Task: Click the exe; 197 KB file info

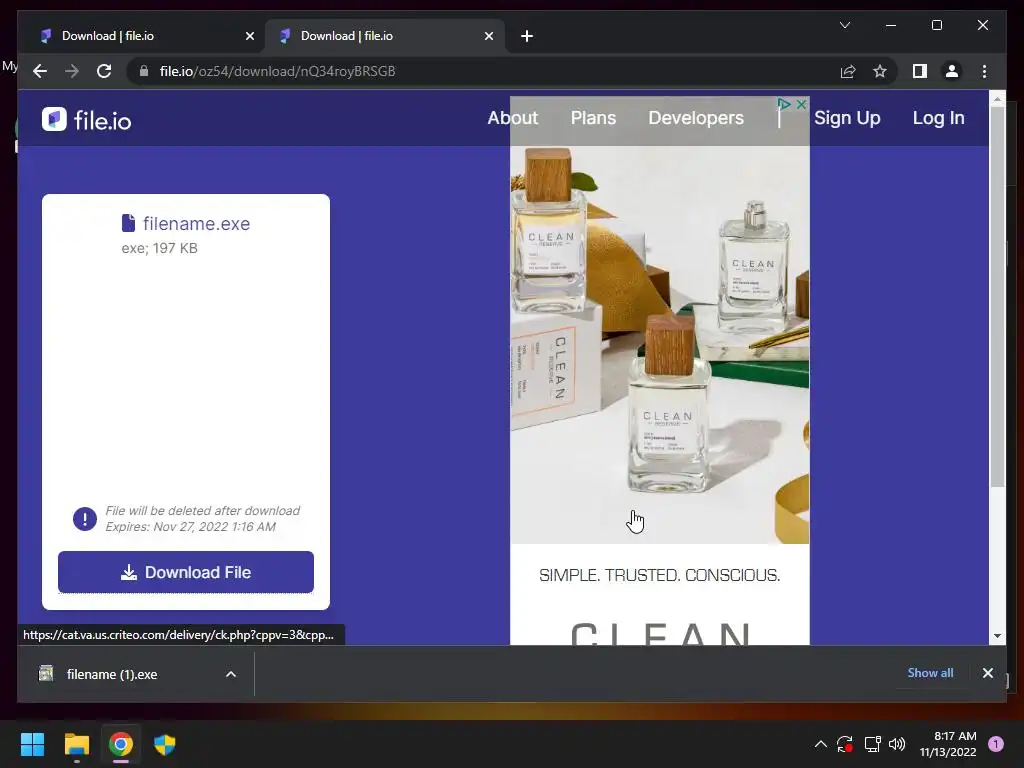Action: tap(159, 248)
